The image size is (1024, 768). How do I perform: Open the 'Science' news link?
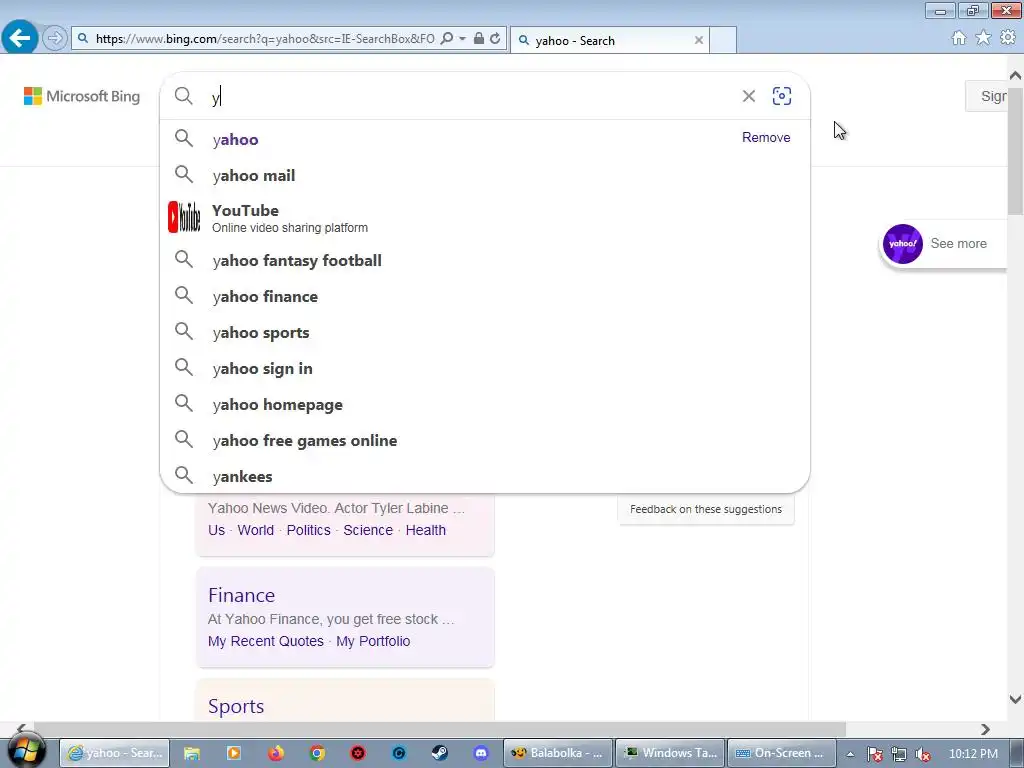(368, 530)
